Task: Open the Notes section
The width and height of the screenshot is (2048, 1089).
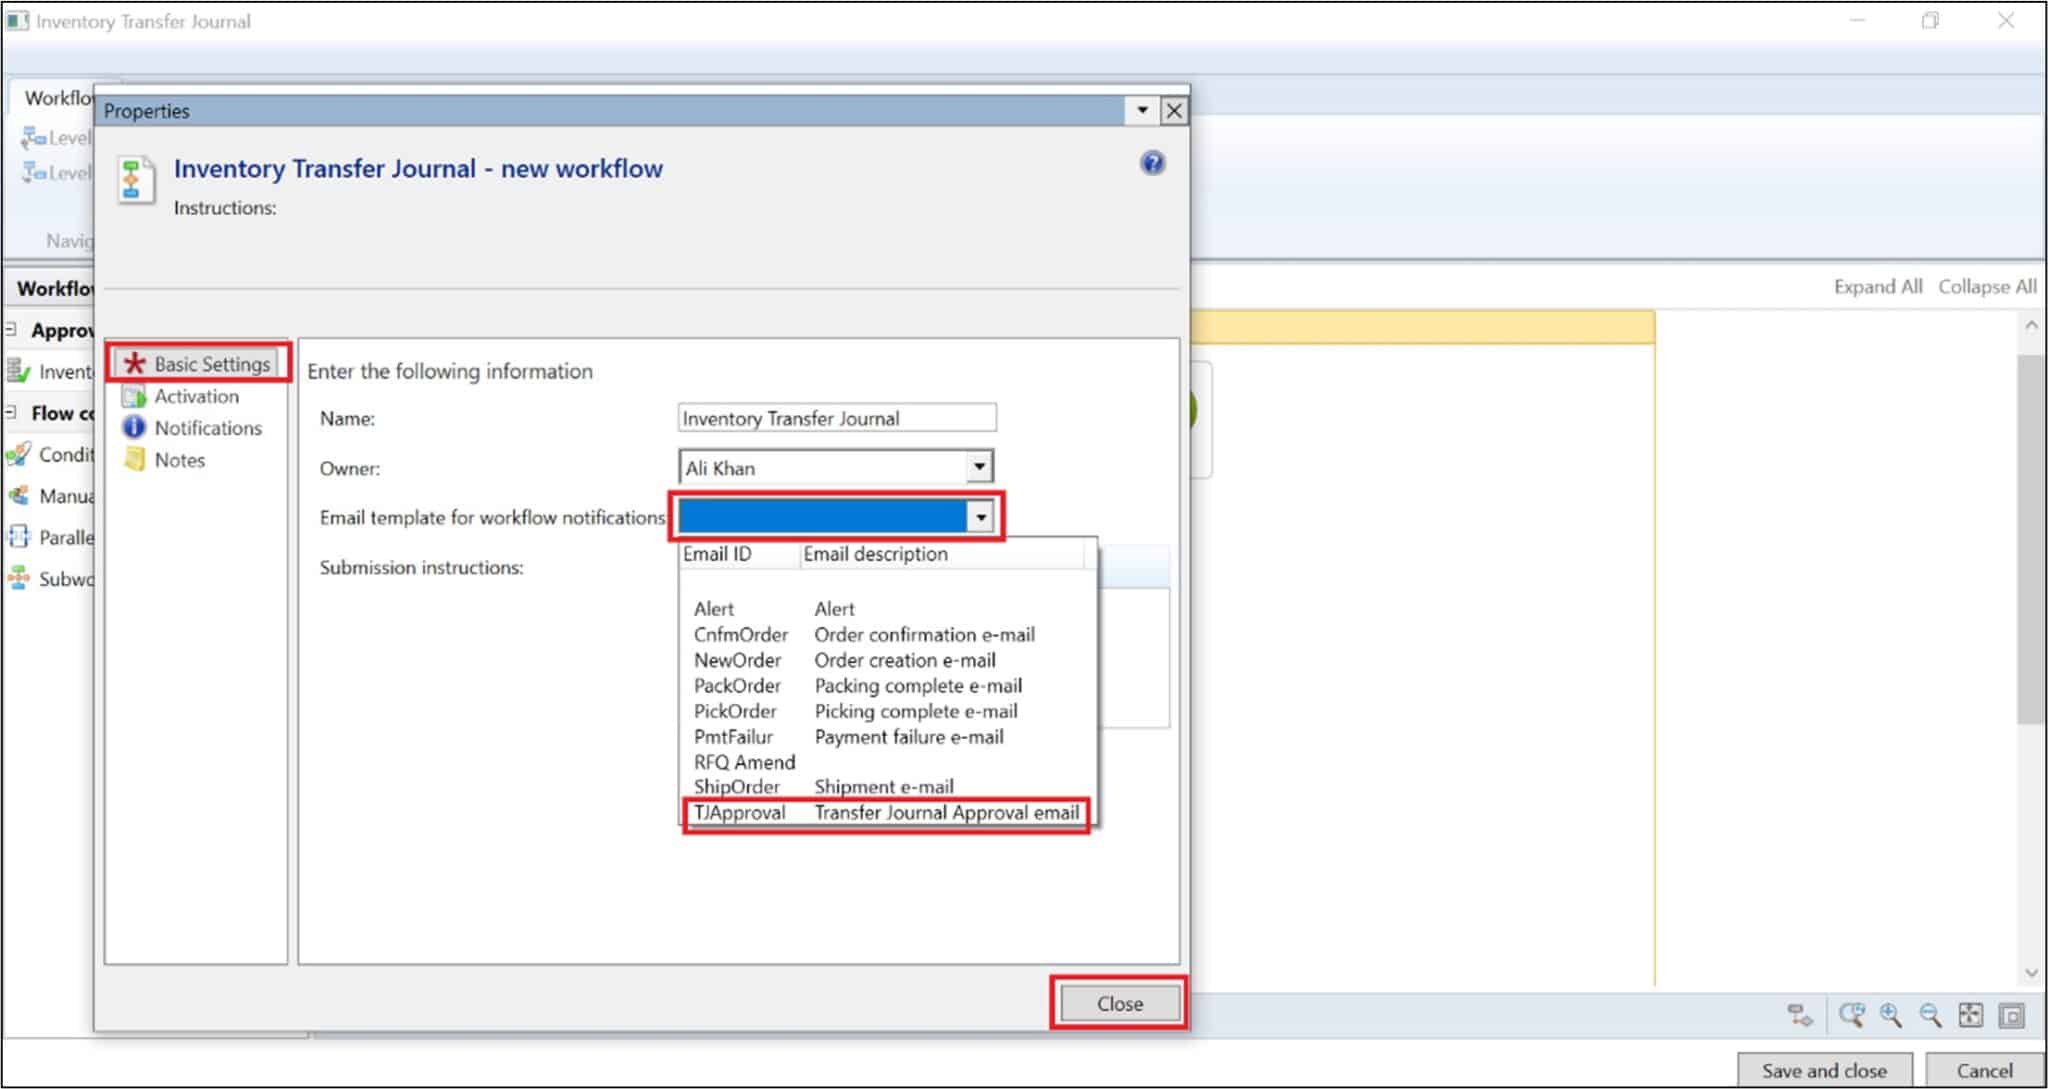Action: pyautogui.click(x=178, y=460)
